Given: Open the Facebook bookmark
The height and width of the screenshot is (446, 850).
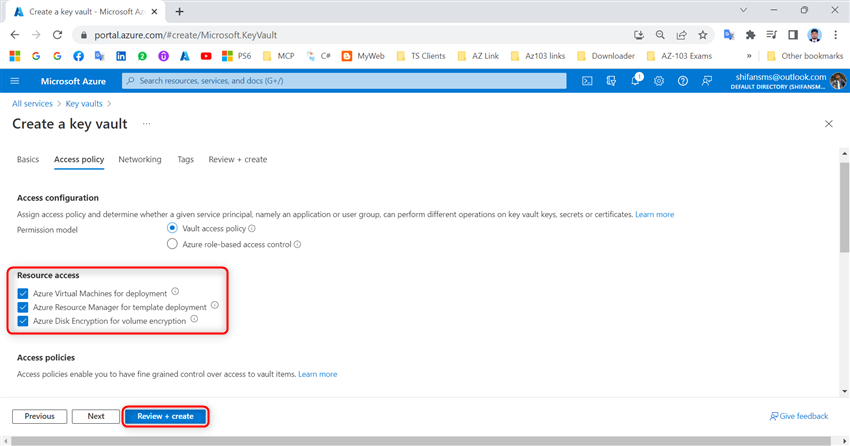Looking at the screenshot, I should 78,56.
